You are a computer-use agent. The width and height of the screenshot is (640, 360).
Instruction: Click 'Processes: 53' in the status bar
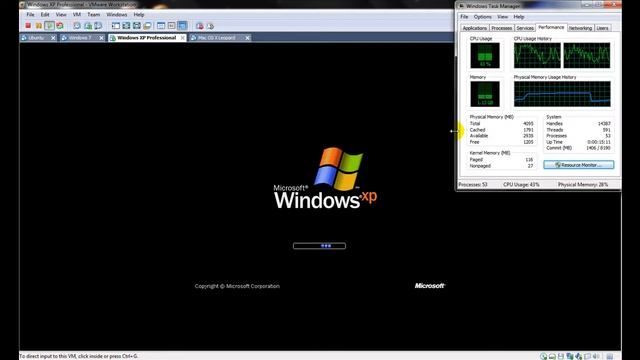click(x=473, y=184)
